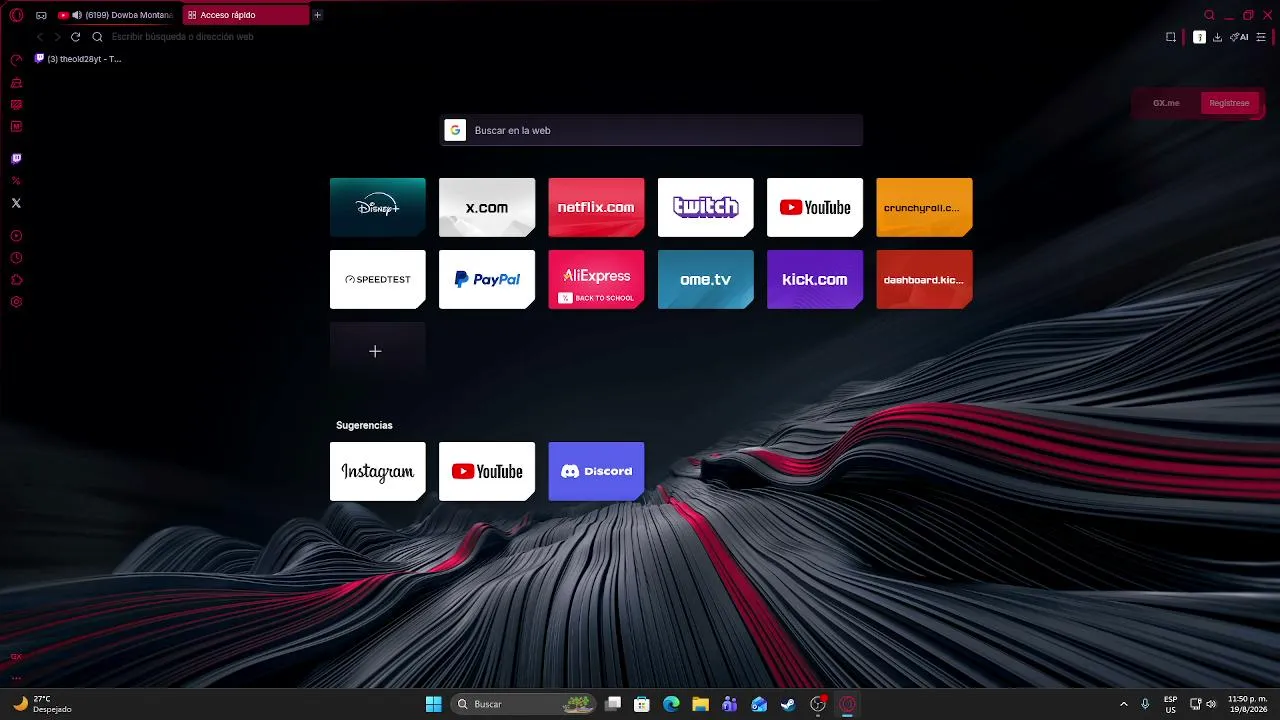
Task: Open the X (Twitter) sidebar panel
Action: 16,203
